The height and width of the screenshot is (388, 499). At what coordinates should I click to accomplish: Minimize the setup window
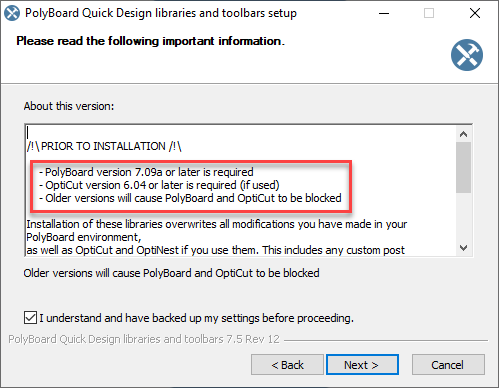point(384,13)
